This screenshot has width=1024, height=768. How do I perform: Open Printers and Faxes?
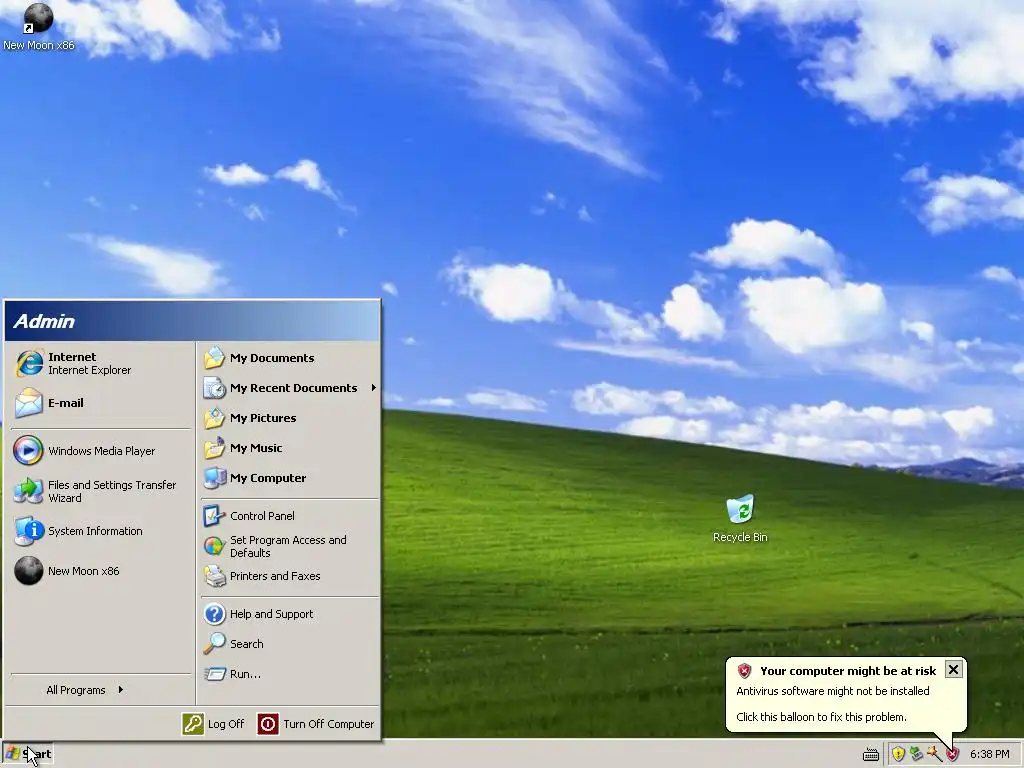coord(290,576)
